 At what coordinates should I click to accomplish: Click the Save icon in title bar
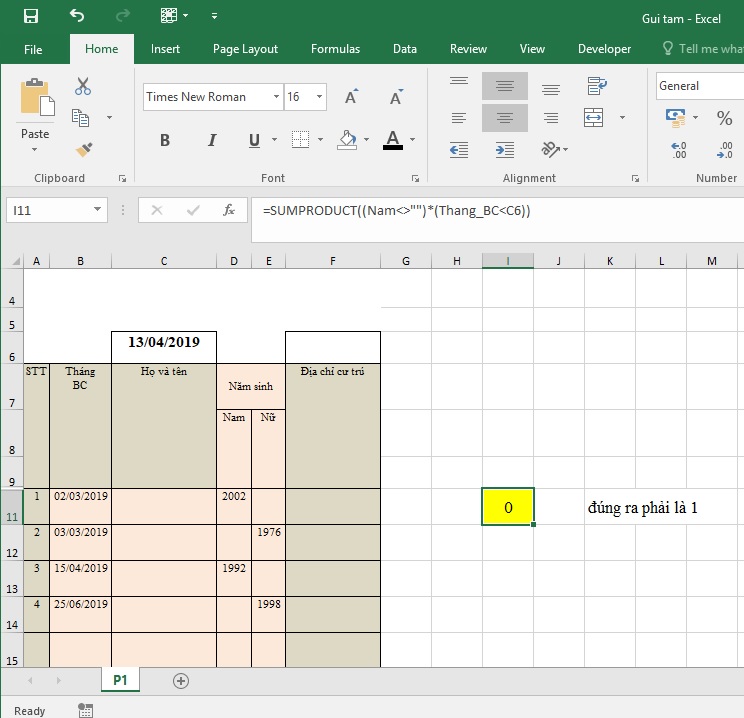(31, 16)
